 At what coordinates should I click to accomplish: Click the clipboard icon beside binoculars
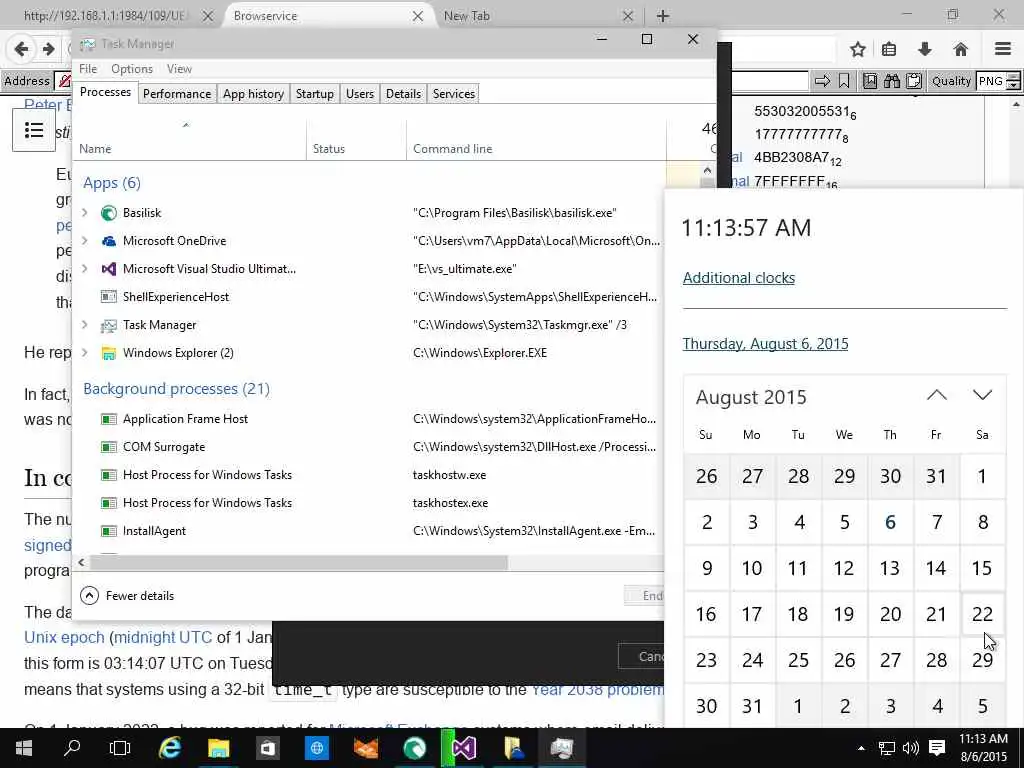pos(914,81)
